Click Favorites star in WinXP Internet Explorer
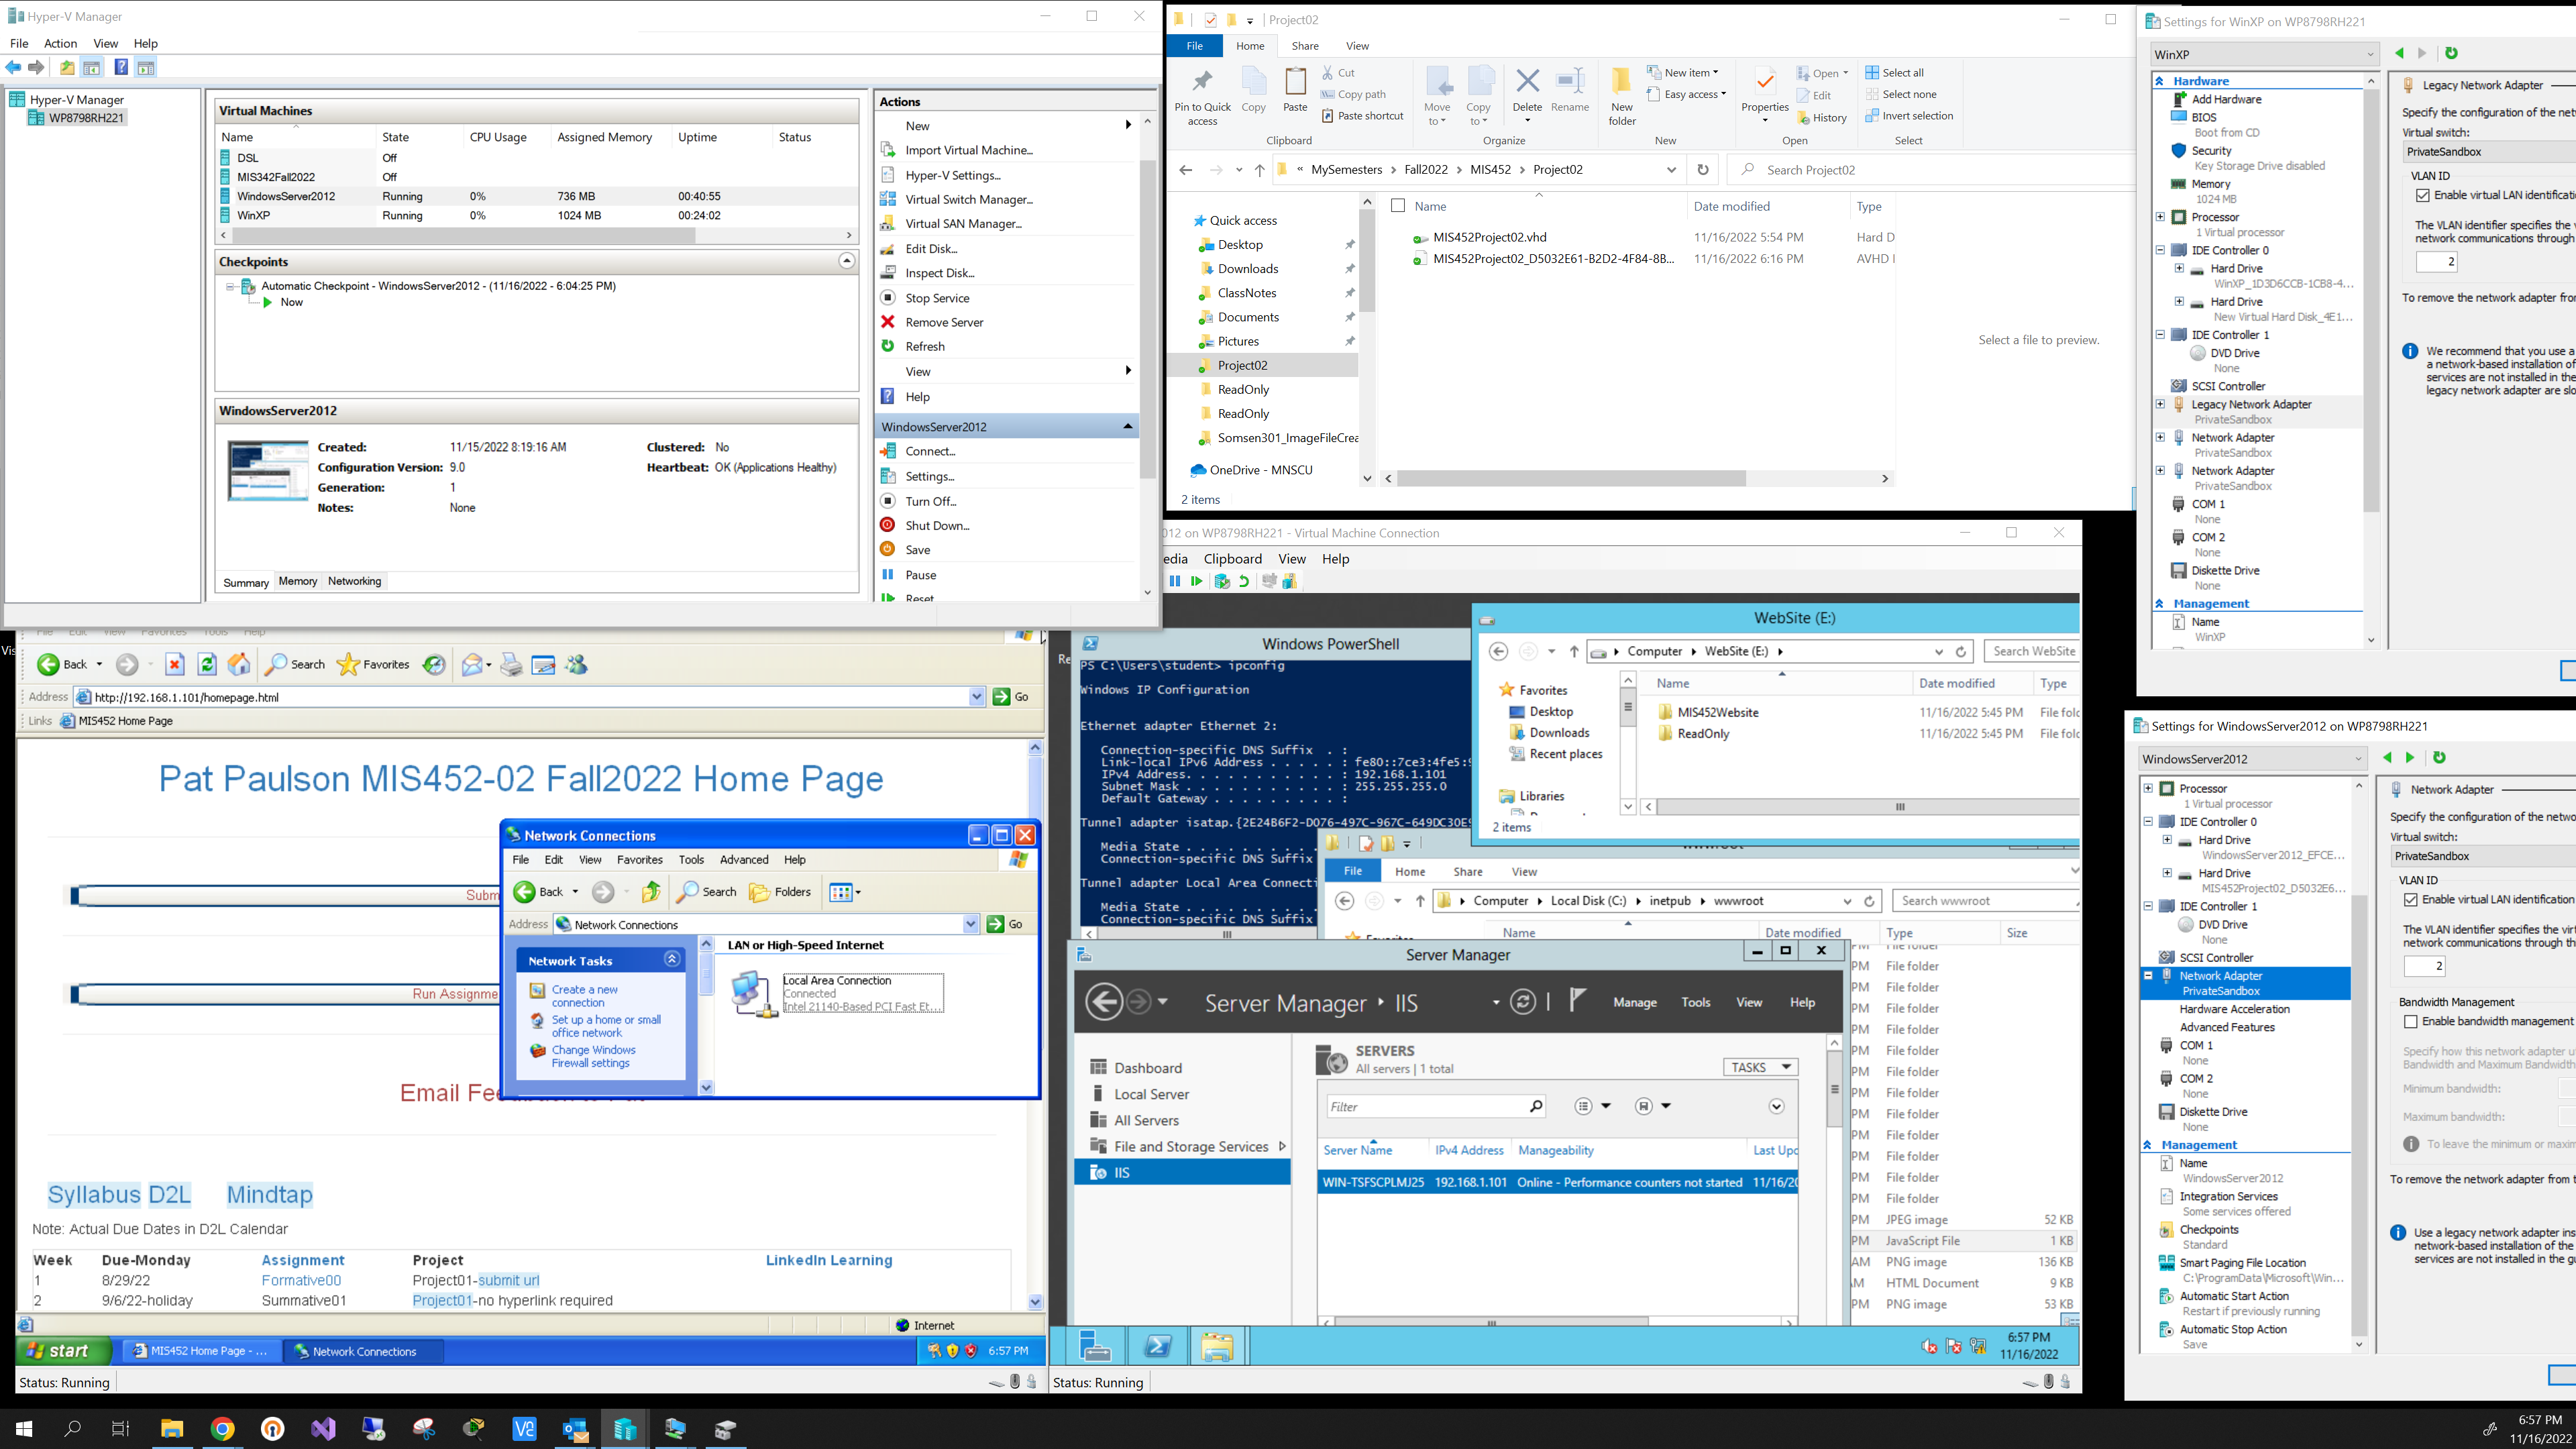The width and height of the screenshot is (2576, 1449). pos(373,664)
